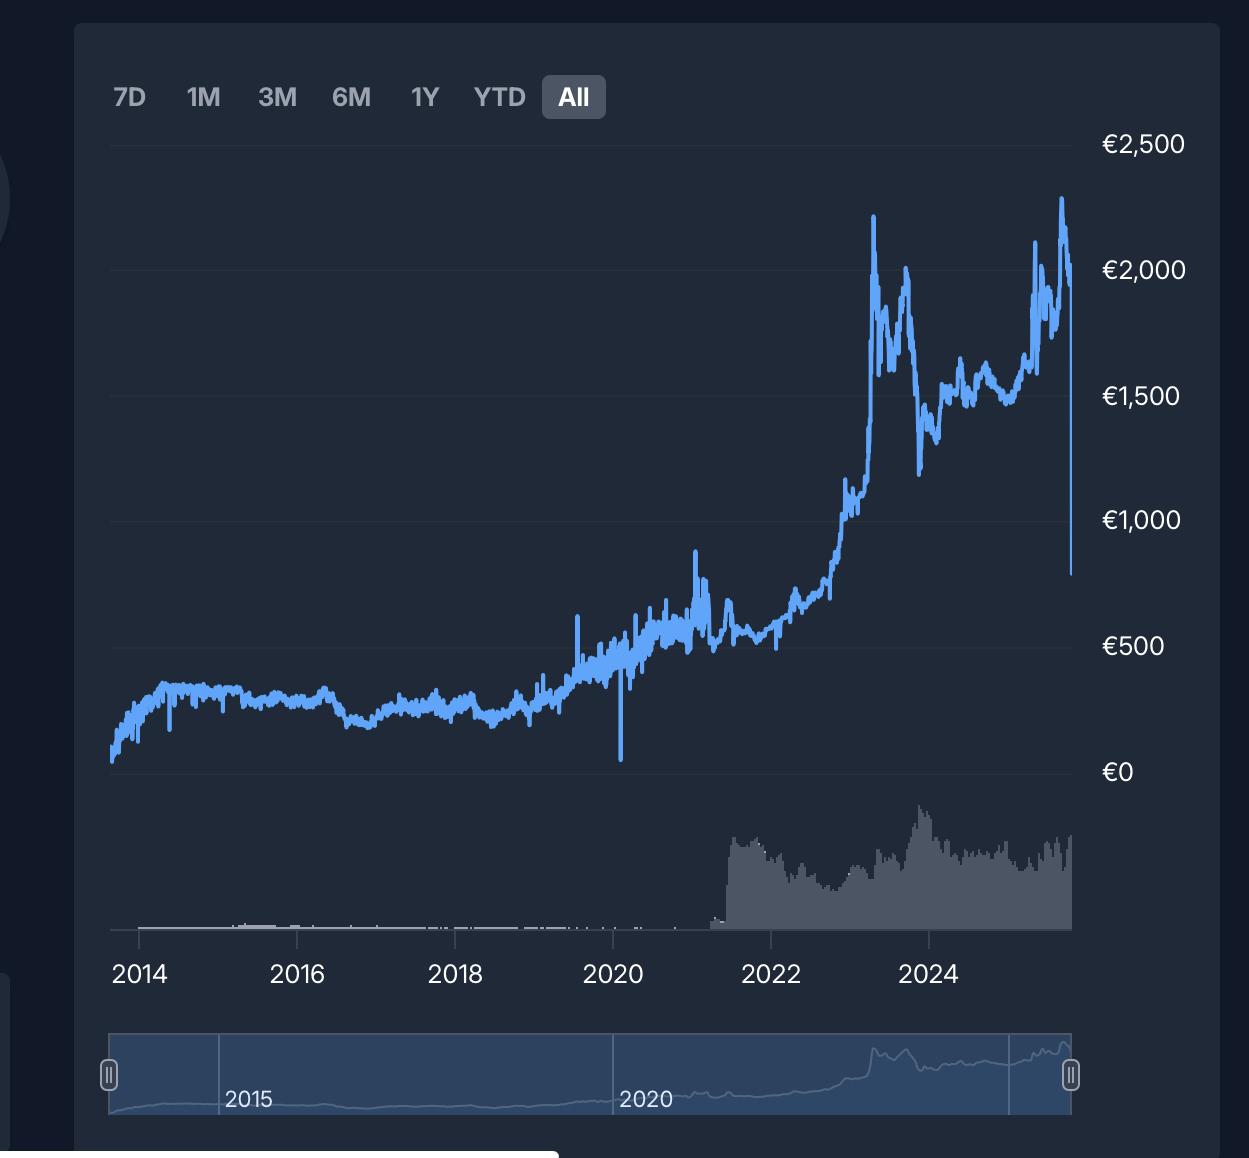This screenshot has width=1249, height=1158.
Task: Show the 3M price history
Action: click(x=277, y=97)
